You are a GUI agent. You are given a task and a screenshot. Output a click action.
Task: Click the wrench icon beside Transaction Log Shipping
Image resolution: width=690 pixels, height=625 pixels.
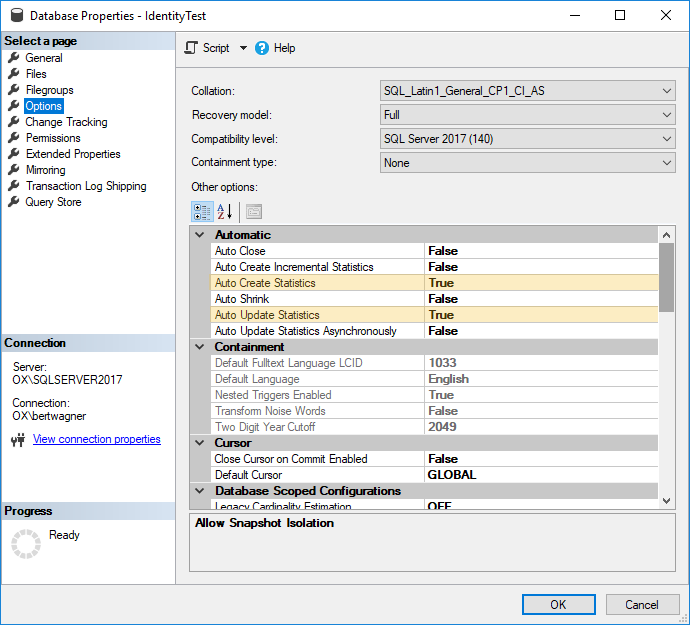[x=14, y=186]
